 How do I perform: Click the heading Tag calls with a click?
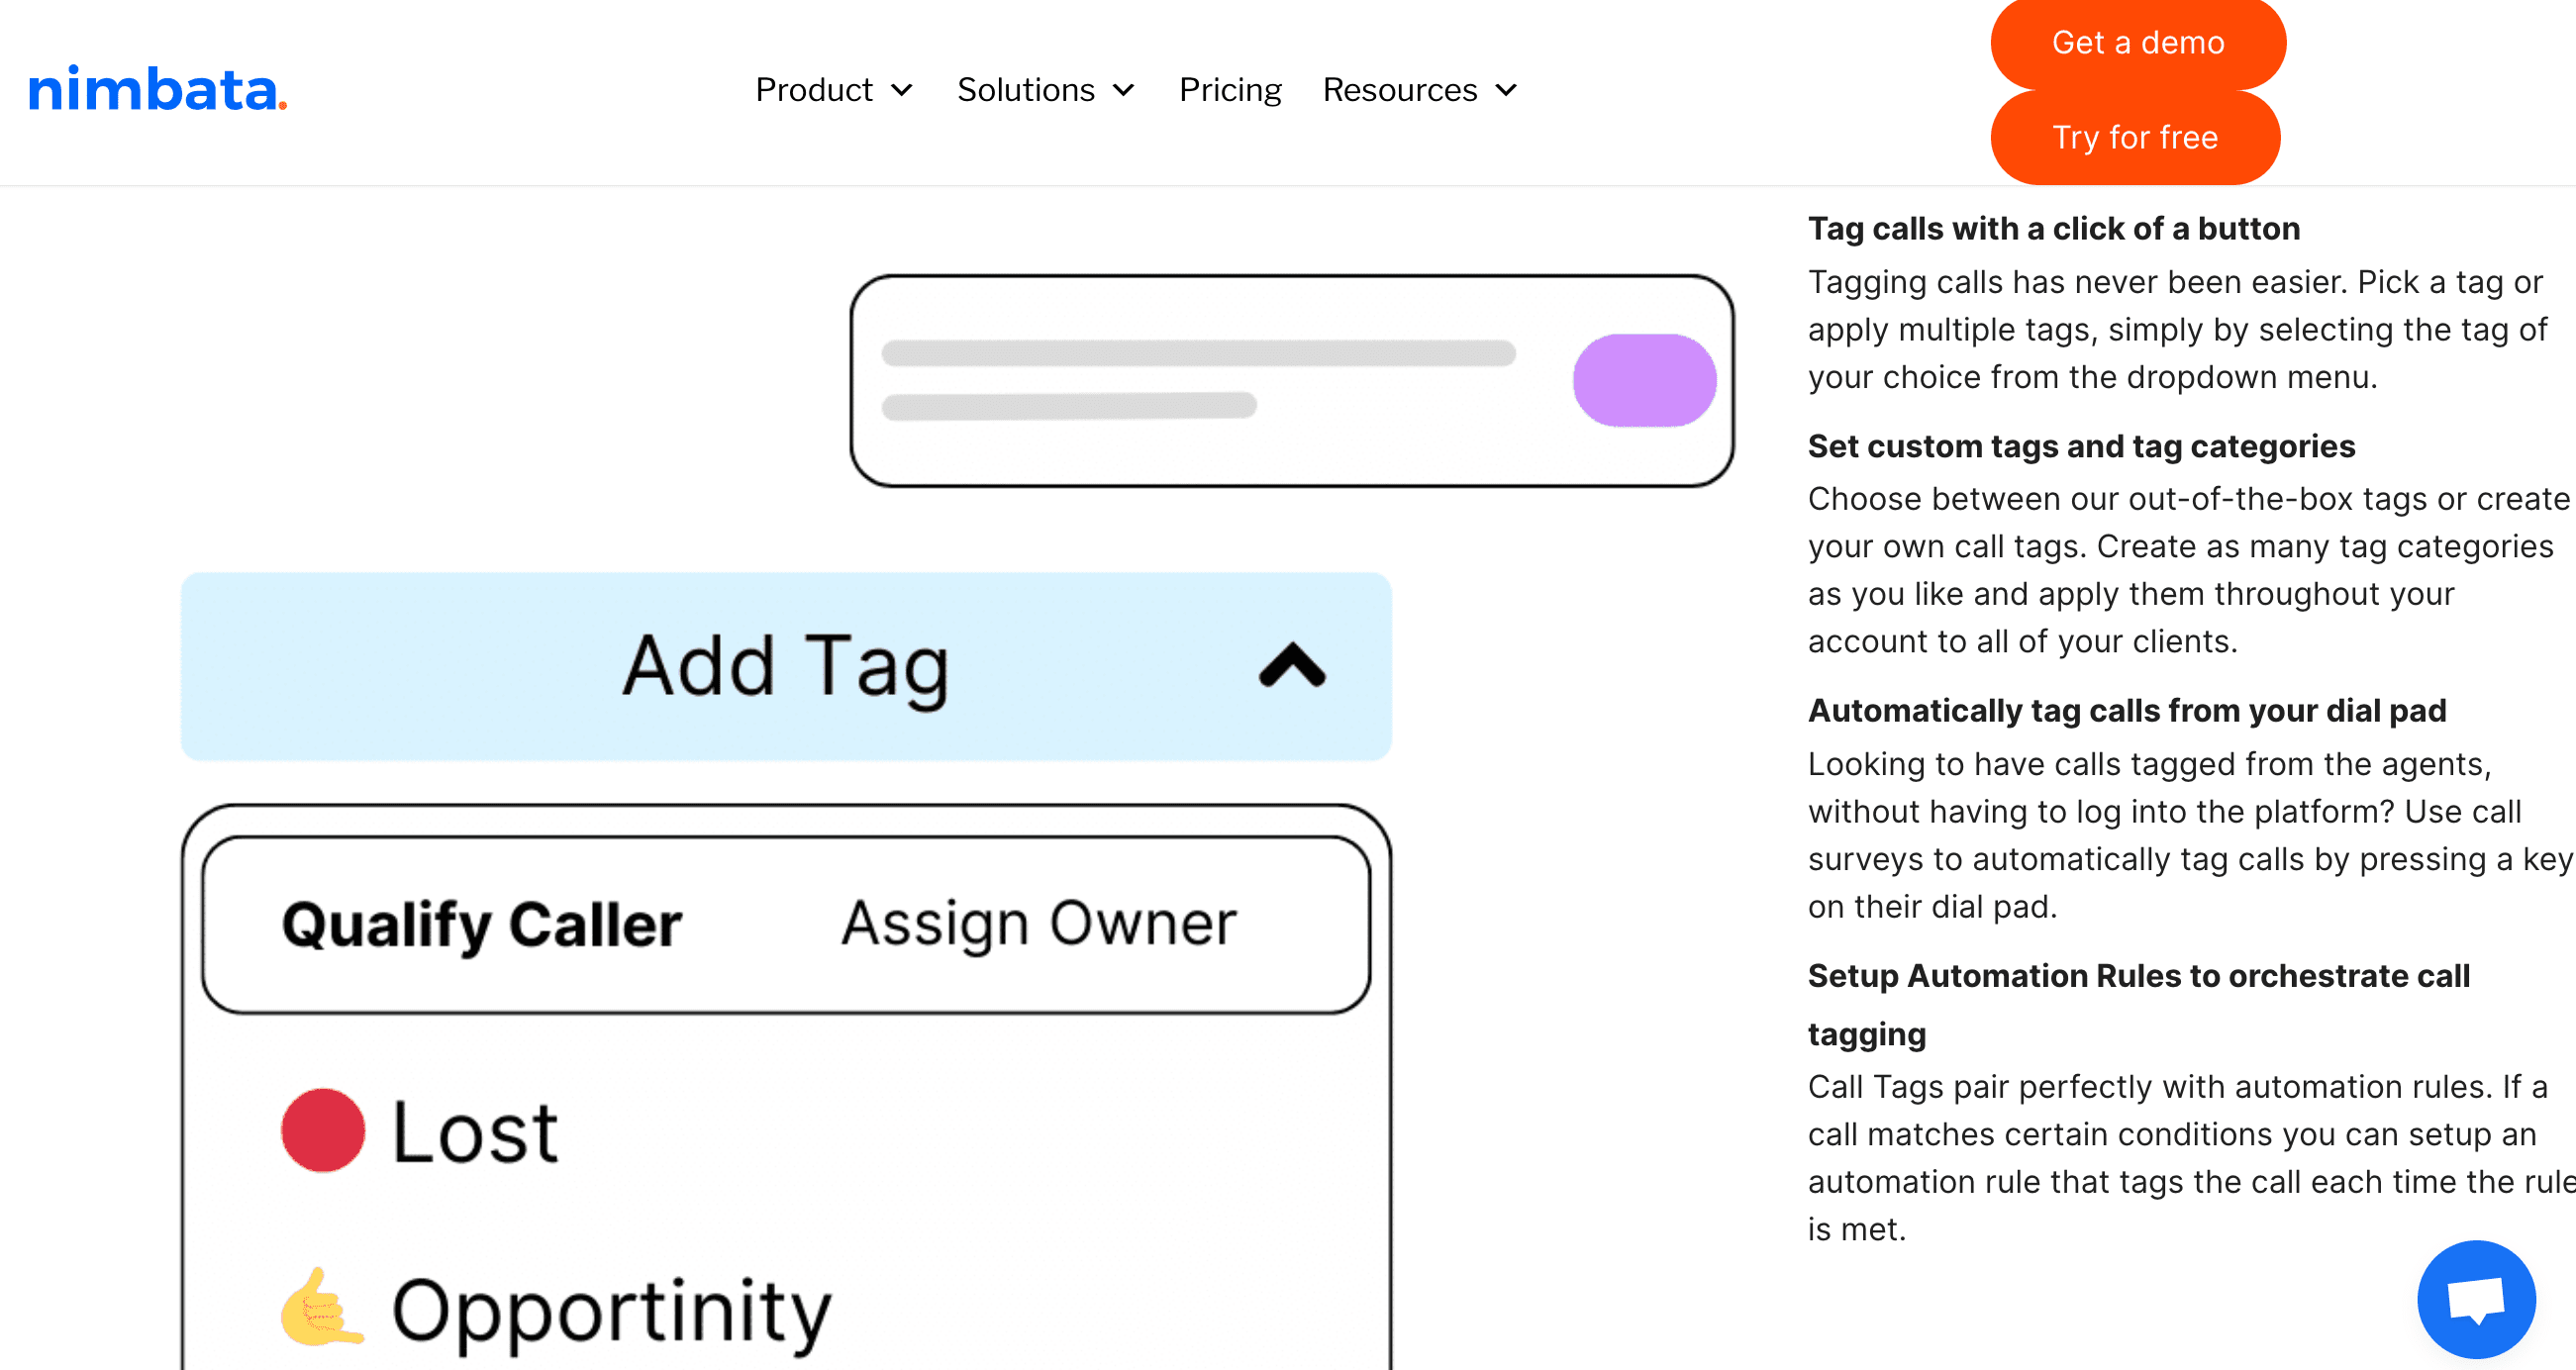click(2052, 229)
